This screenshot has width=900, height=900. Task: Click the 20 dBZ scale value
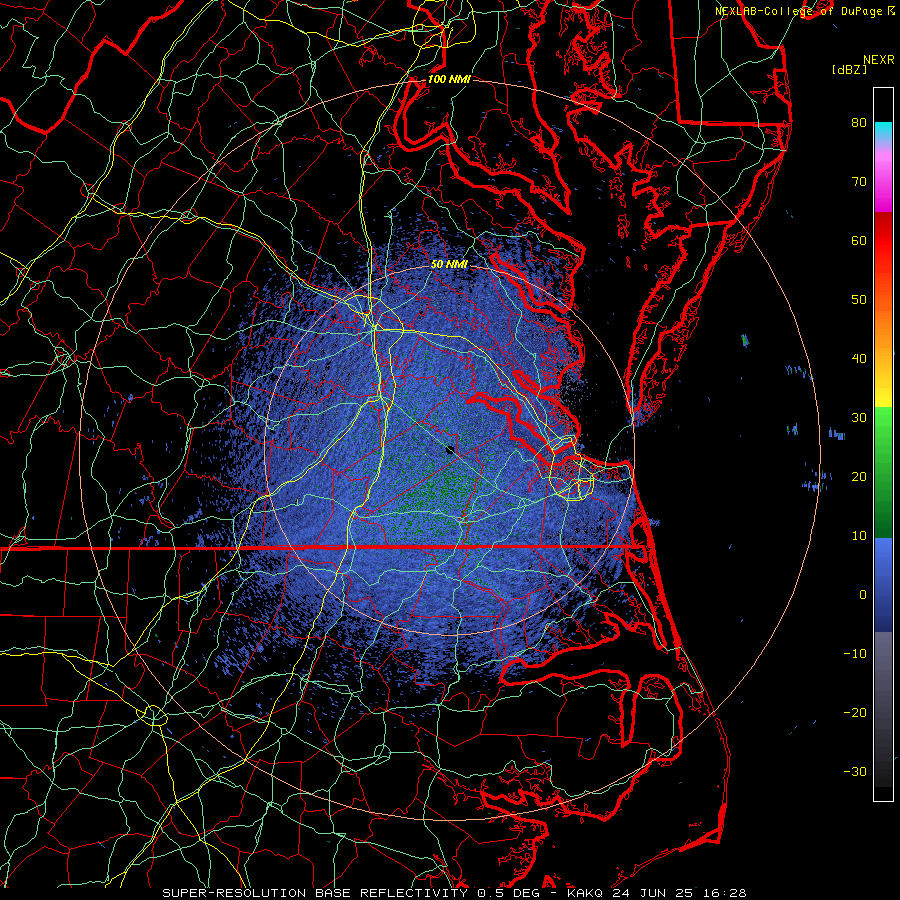pos(859,476)
